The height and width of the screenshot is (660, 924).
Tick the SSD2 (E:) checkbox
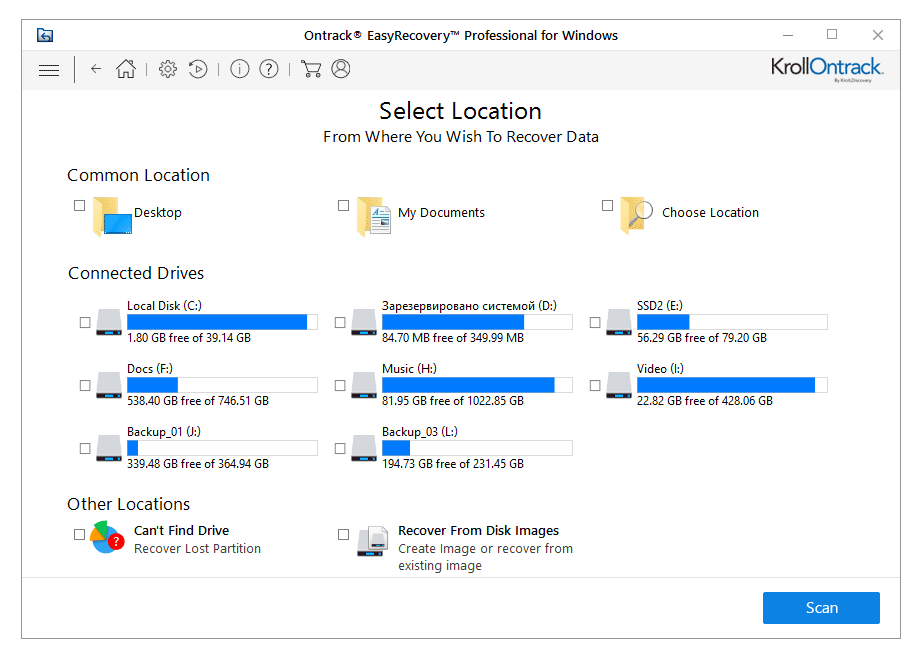point(595,322)
